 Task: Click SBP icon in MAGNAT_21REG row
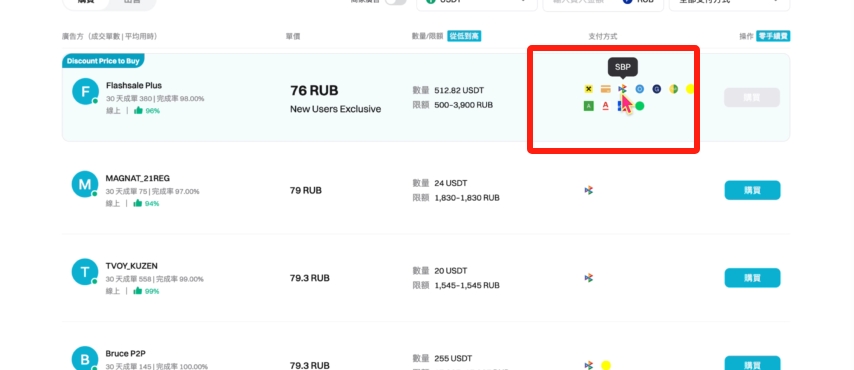tap(588, 190)
